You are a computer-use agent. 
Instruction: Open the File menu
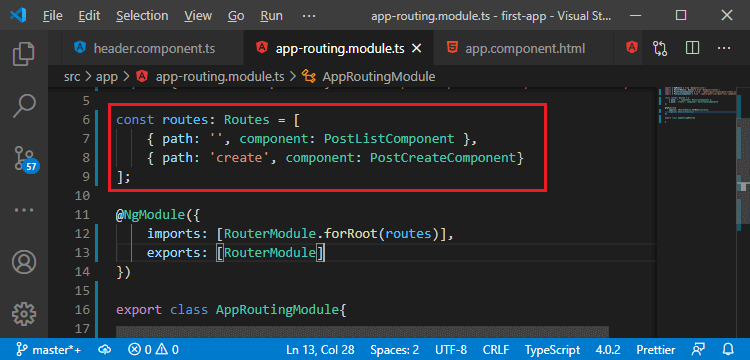coord(53,16)
